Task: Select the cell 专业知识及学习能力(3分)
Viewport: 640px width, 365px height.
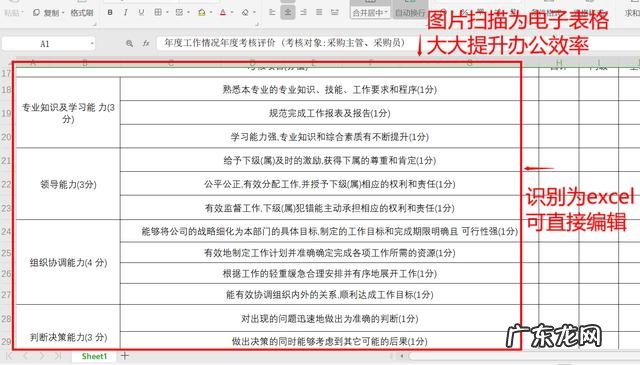Action: [68, 113]
